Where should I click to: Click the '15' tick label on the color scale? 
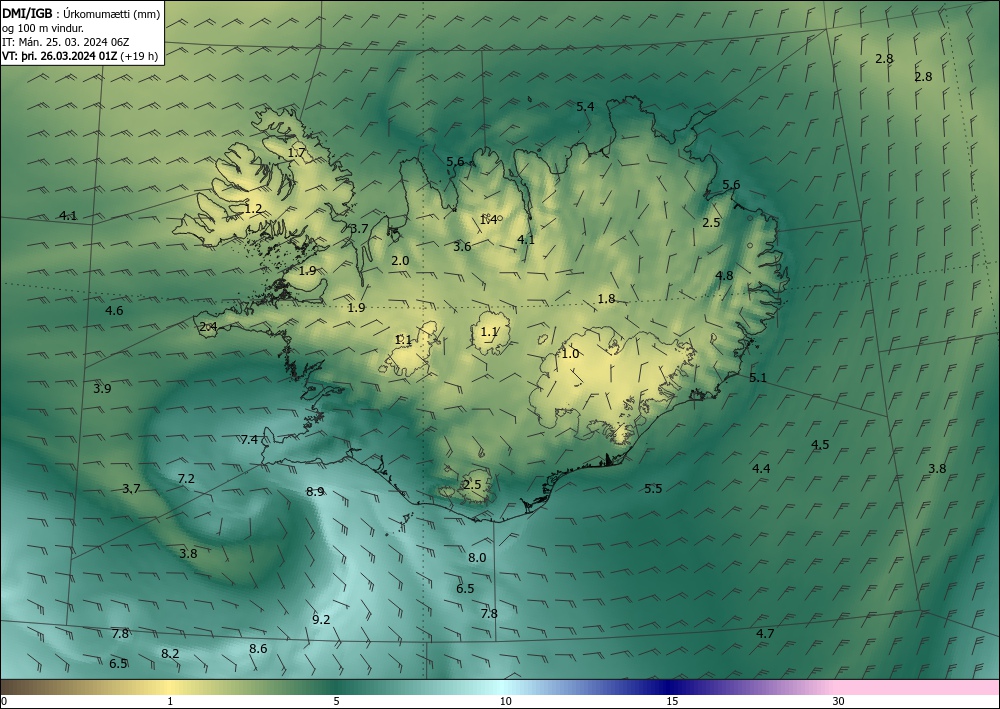pyautogui.click(x=672, y=701)
